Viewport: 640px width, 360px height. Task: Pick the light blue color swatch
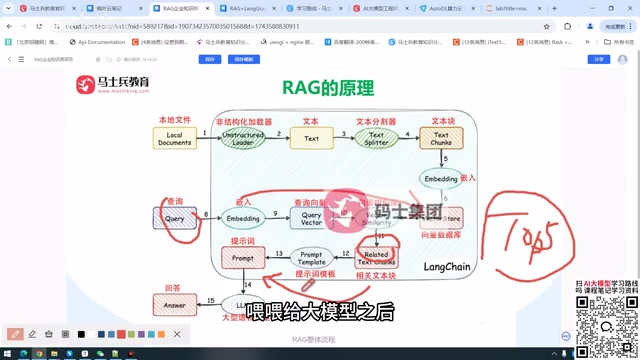[111, 334]
